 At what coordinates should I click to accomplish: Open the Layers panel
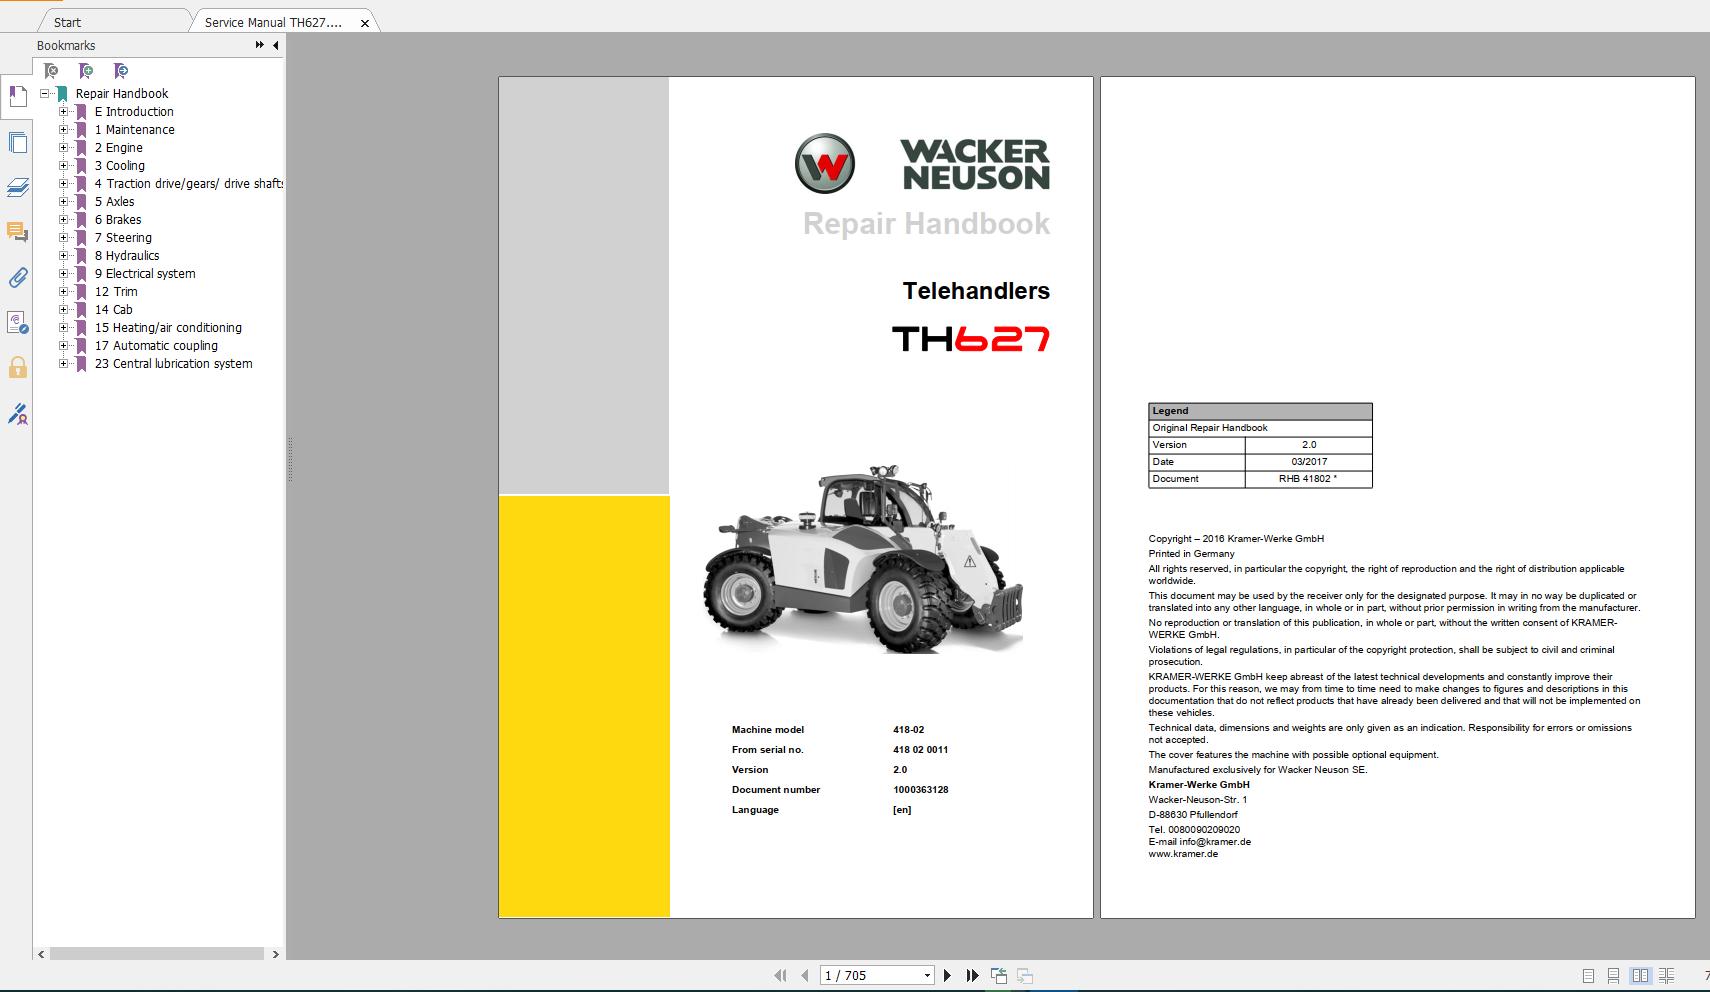(17, 187)
